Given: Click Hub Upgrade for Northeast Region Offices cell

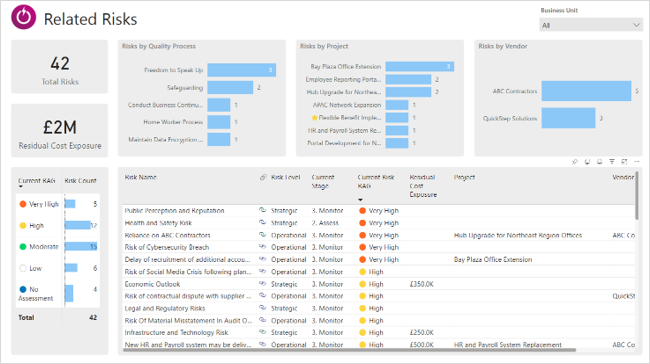Looking at the screenshot, I should [x=518, y=235].
